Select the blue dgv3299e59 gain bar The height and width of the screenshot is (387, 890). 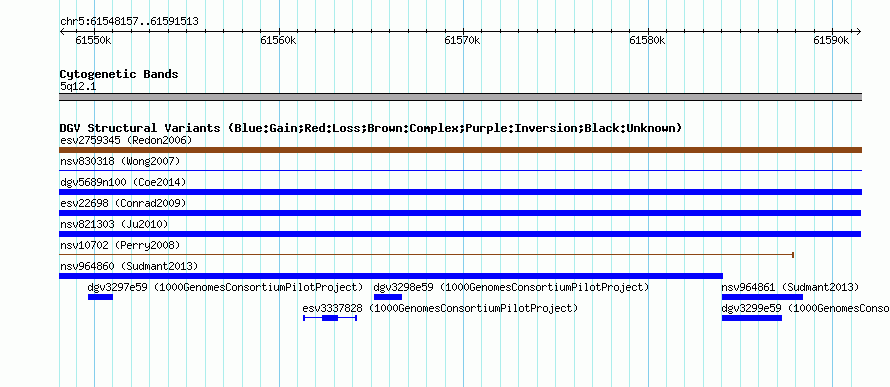tap(752, 318)
